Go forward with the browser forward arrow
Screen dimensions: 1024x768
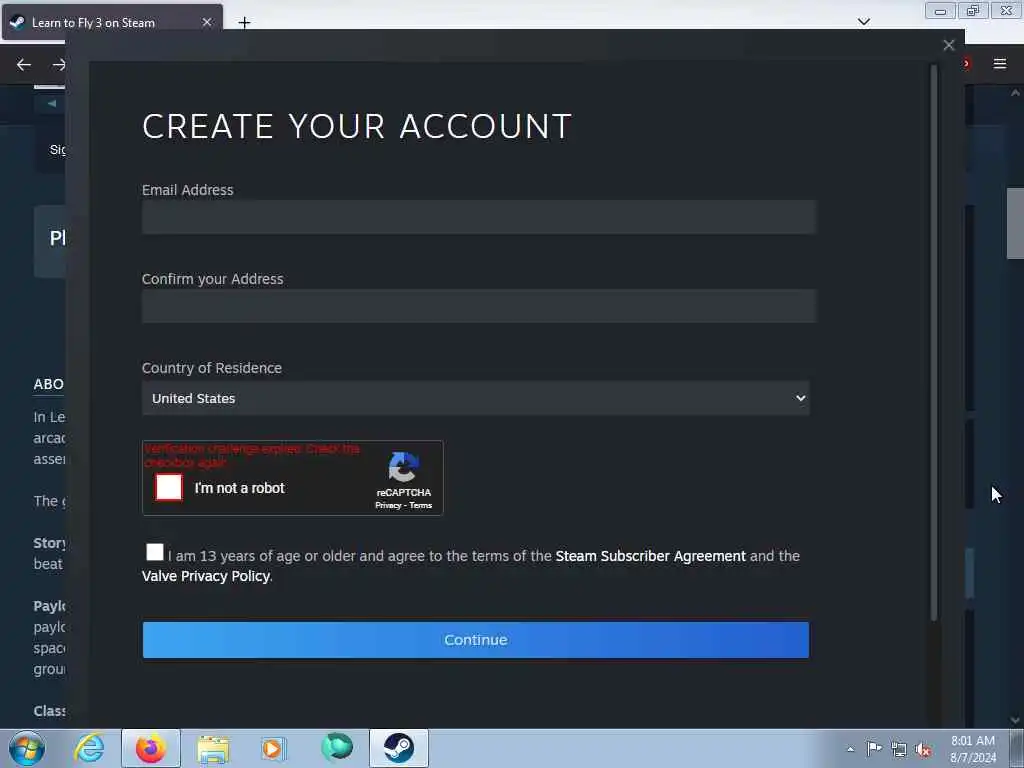pyautogui.click(x=59, y=65)
